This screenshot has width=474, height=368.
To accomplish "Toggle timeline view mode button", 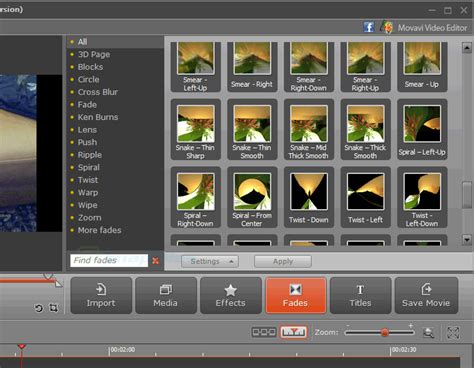I will [293, 332].
